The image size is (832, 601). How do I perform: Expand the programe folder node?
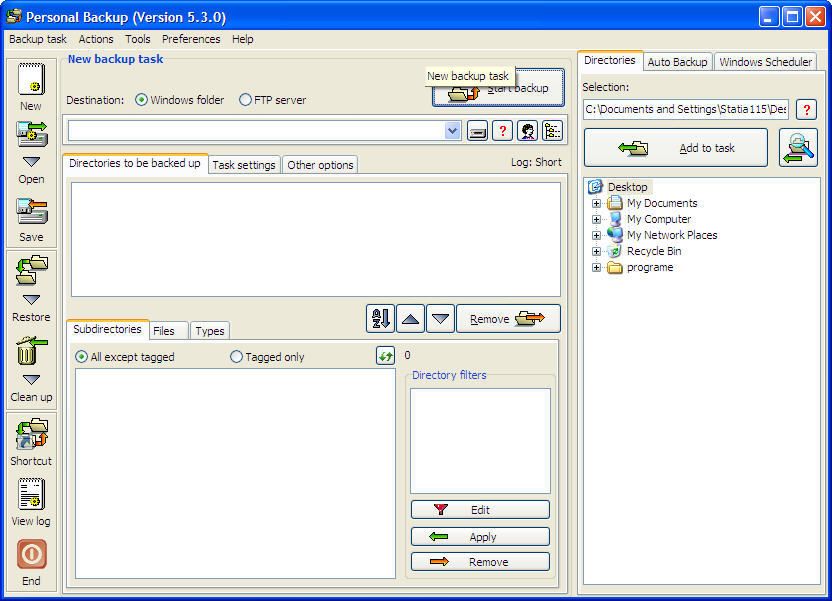coord(596,267)
